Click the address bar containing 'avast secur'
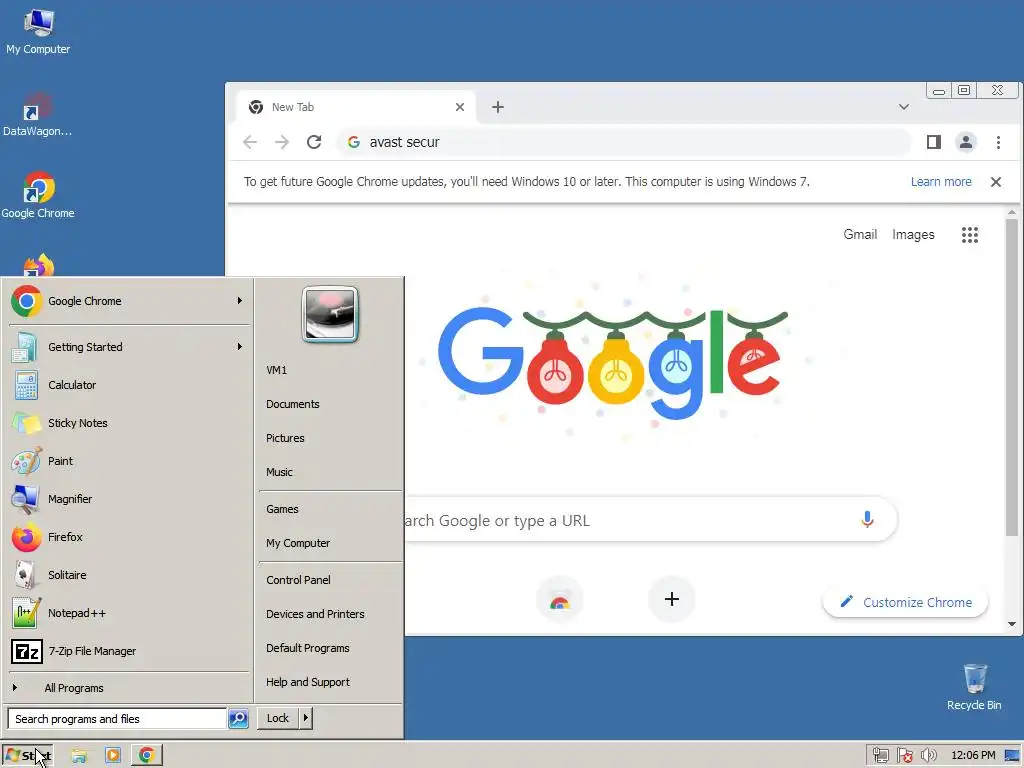The width and height of the screenshot is (1024, 768). (624, 142)
